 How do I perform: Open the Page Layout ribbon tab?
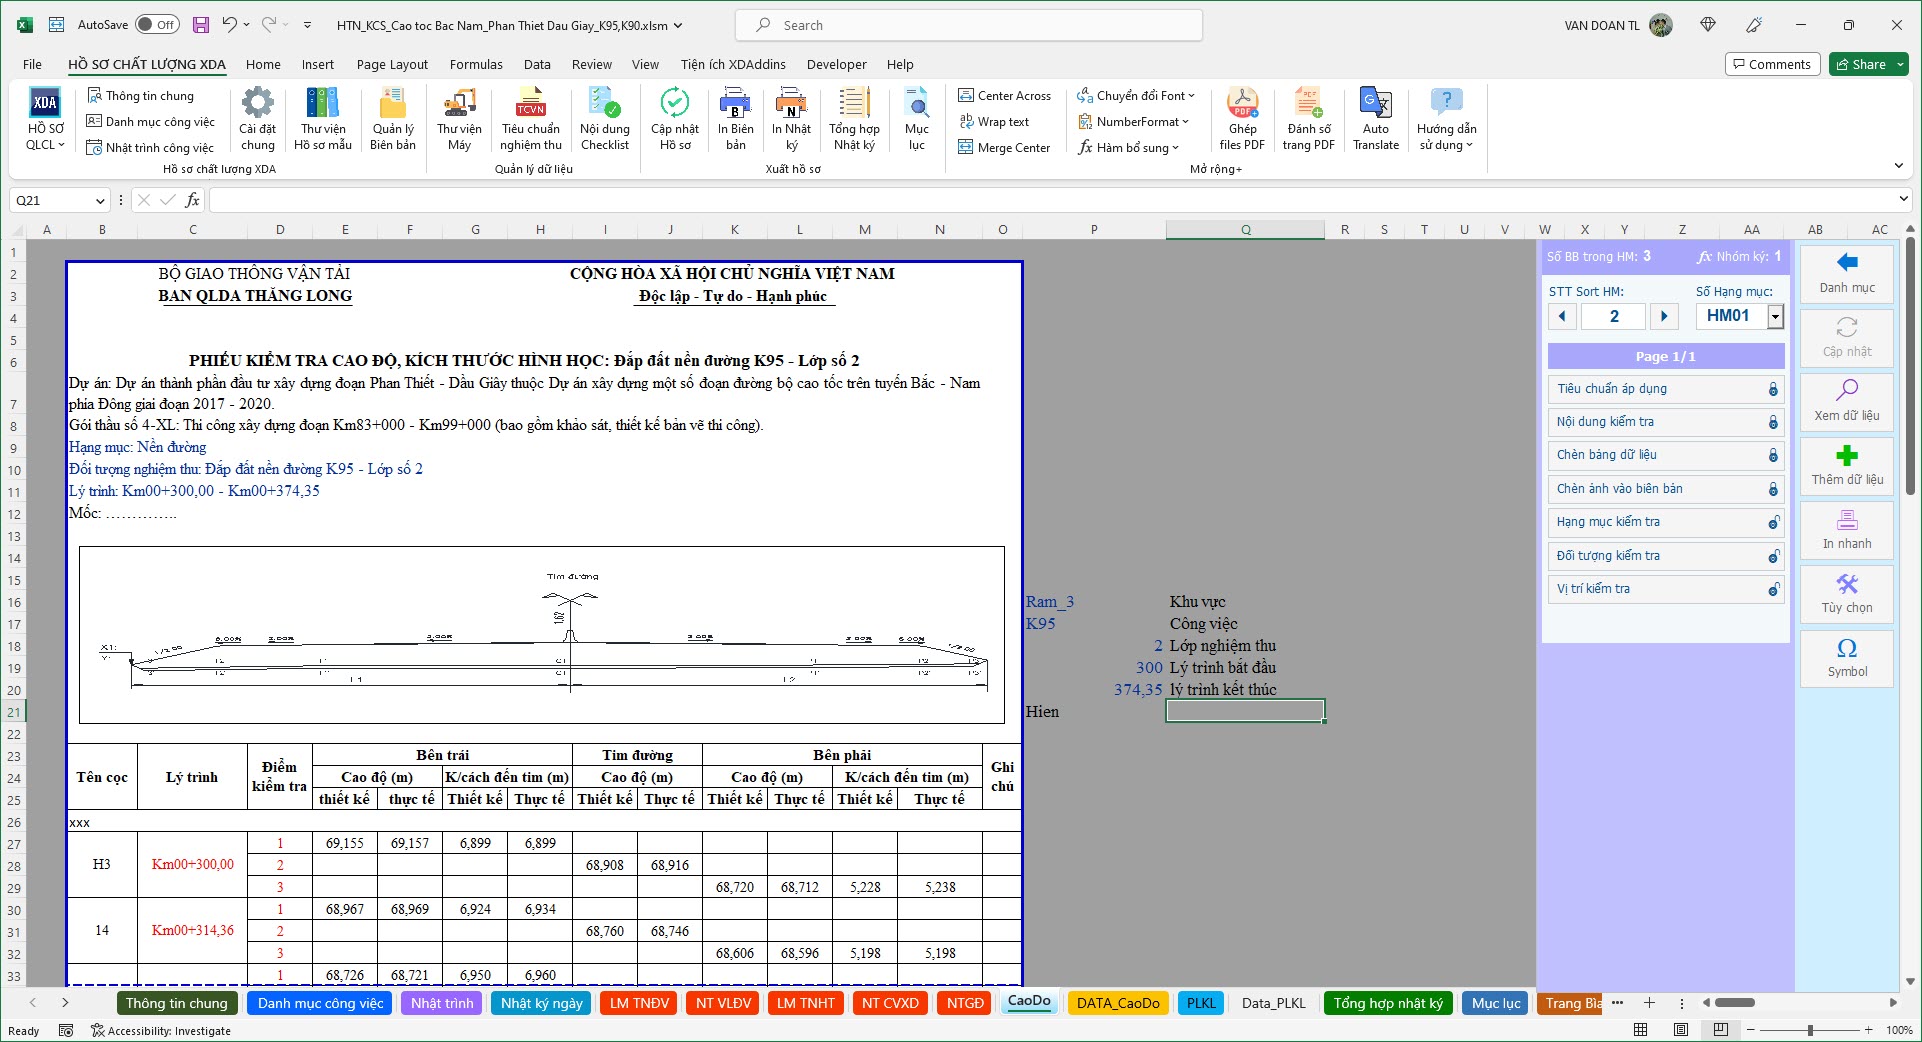[x=392, y=65]
